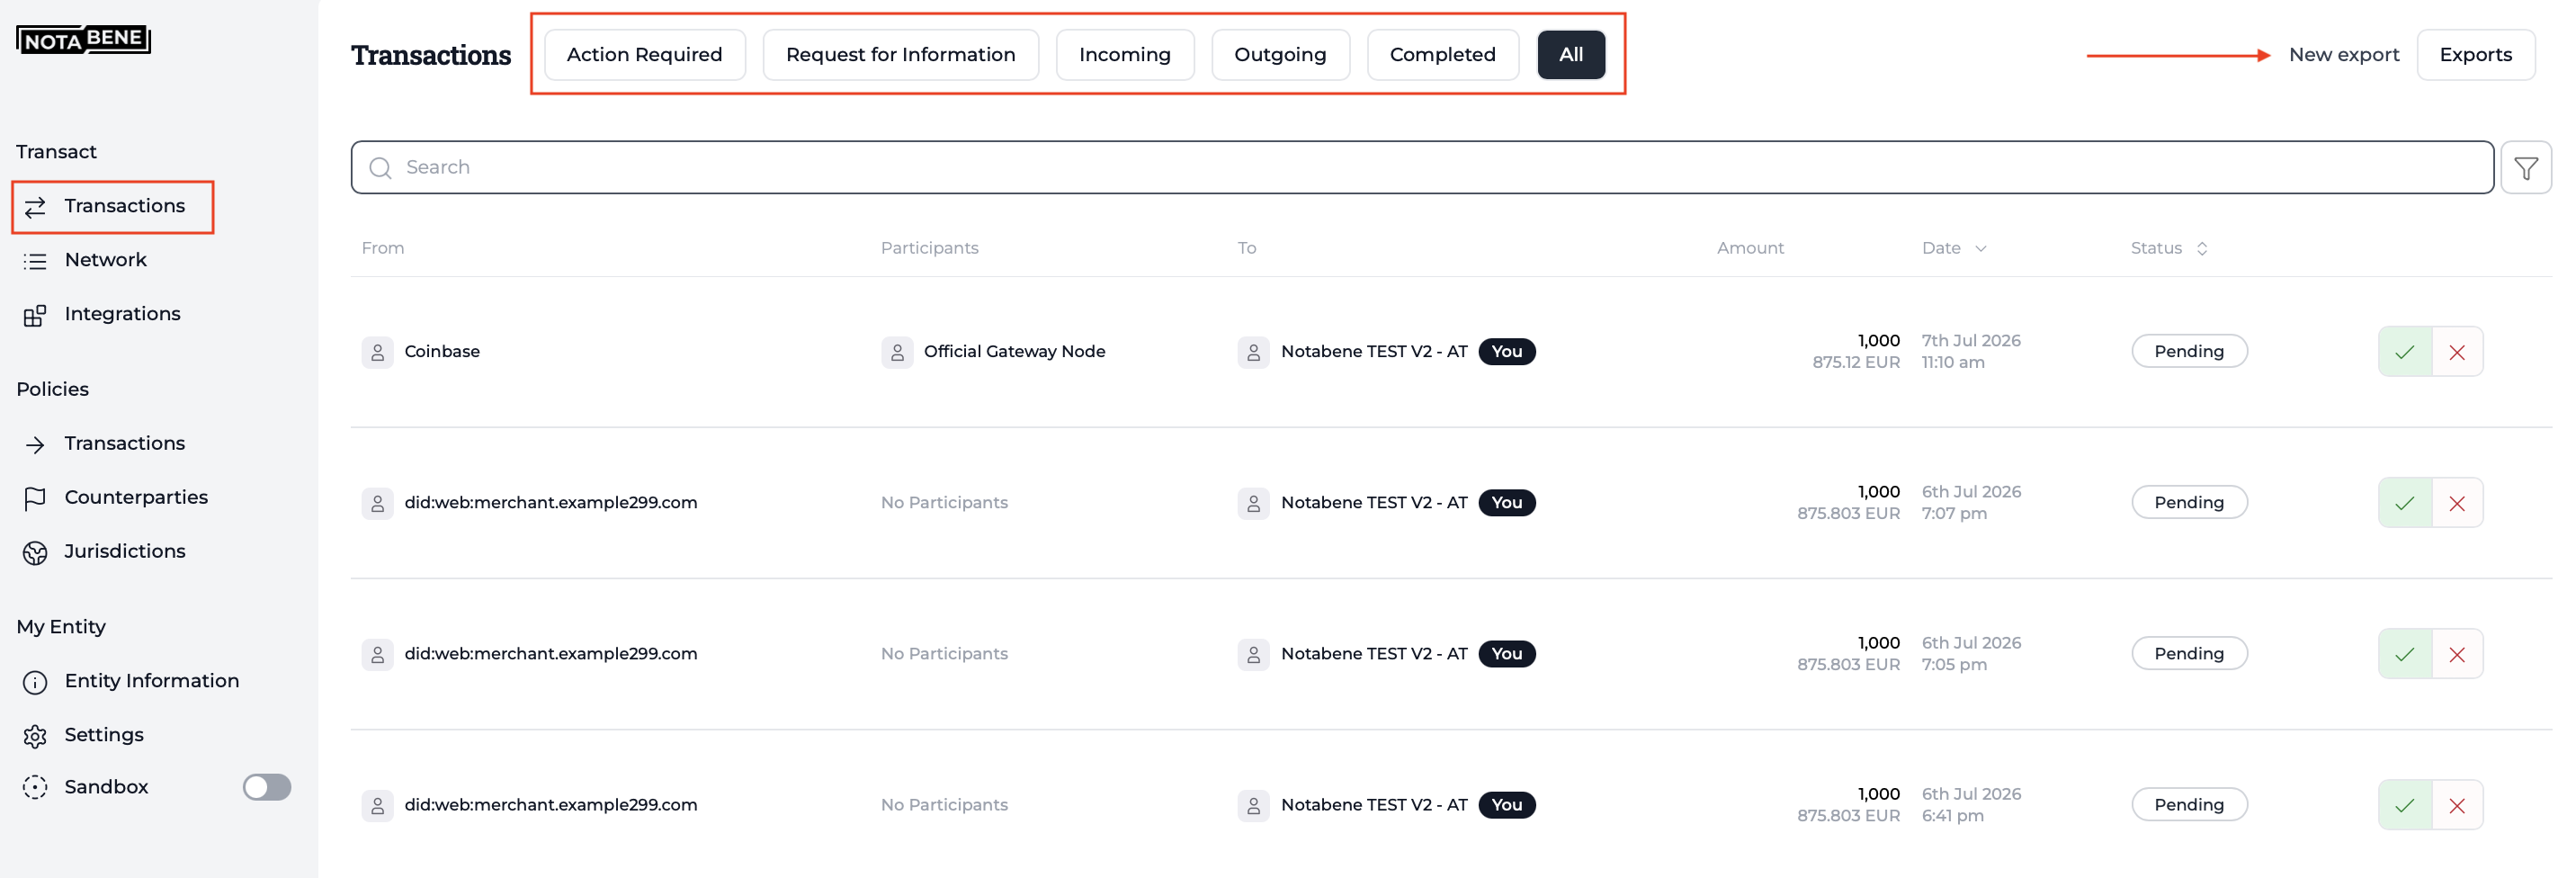Show Outgoing transactions tab
The height and width of the screenshot is (878, 2576).
coord(1280,55)
